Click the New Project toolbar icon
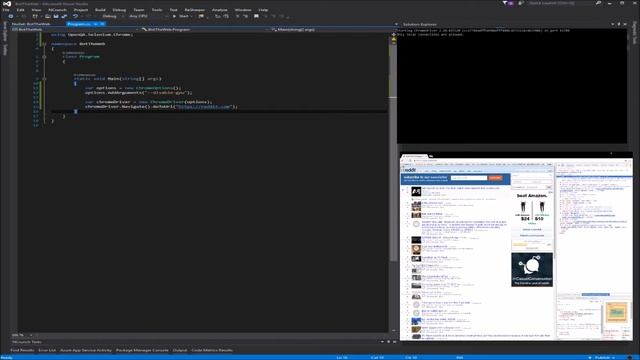This screenshot has width=640, height=360. click(x=35, y=16)
